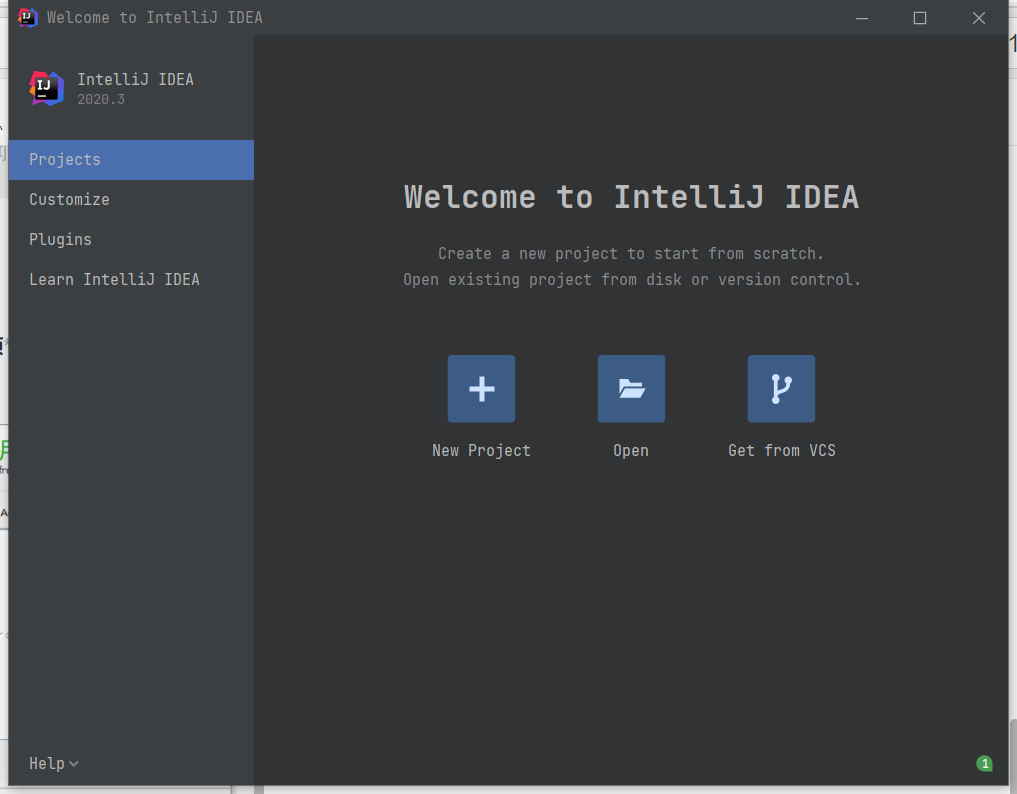Click the IntelliJ IDEA name in sidebar
Image resolution: width=1017 pixels, height=794 pixels.
pos(136,79)
